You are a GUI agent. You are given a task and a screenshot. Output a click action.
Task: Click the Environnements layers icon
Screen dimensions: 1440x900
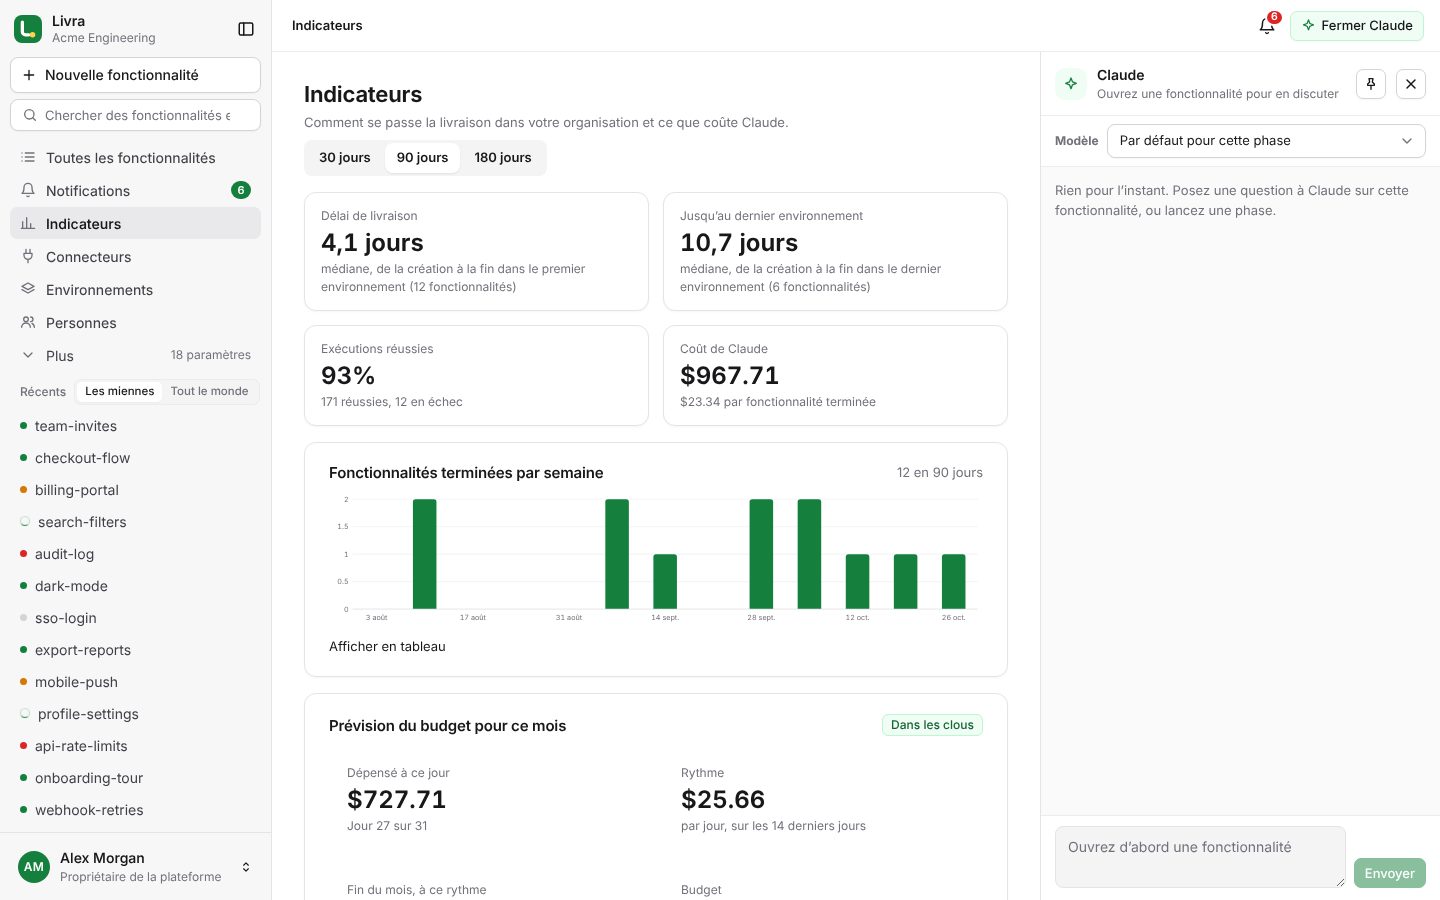click(28, 290)
